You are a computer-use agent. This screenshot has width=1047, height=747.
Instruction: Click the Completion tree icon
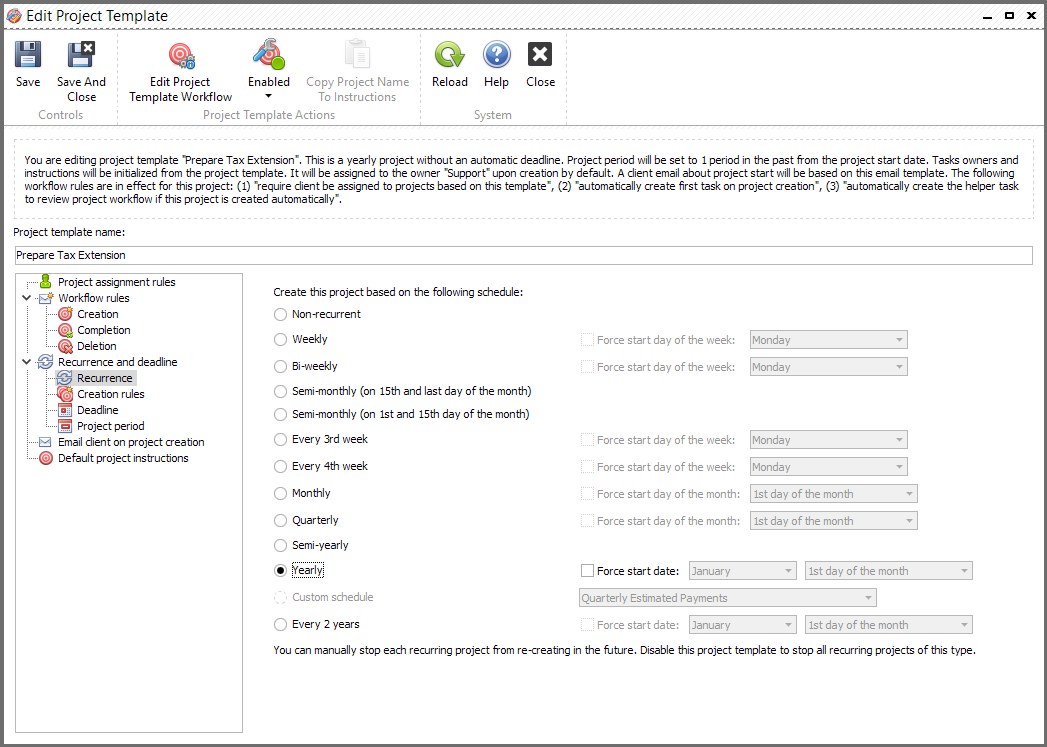coord(65,330)
